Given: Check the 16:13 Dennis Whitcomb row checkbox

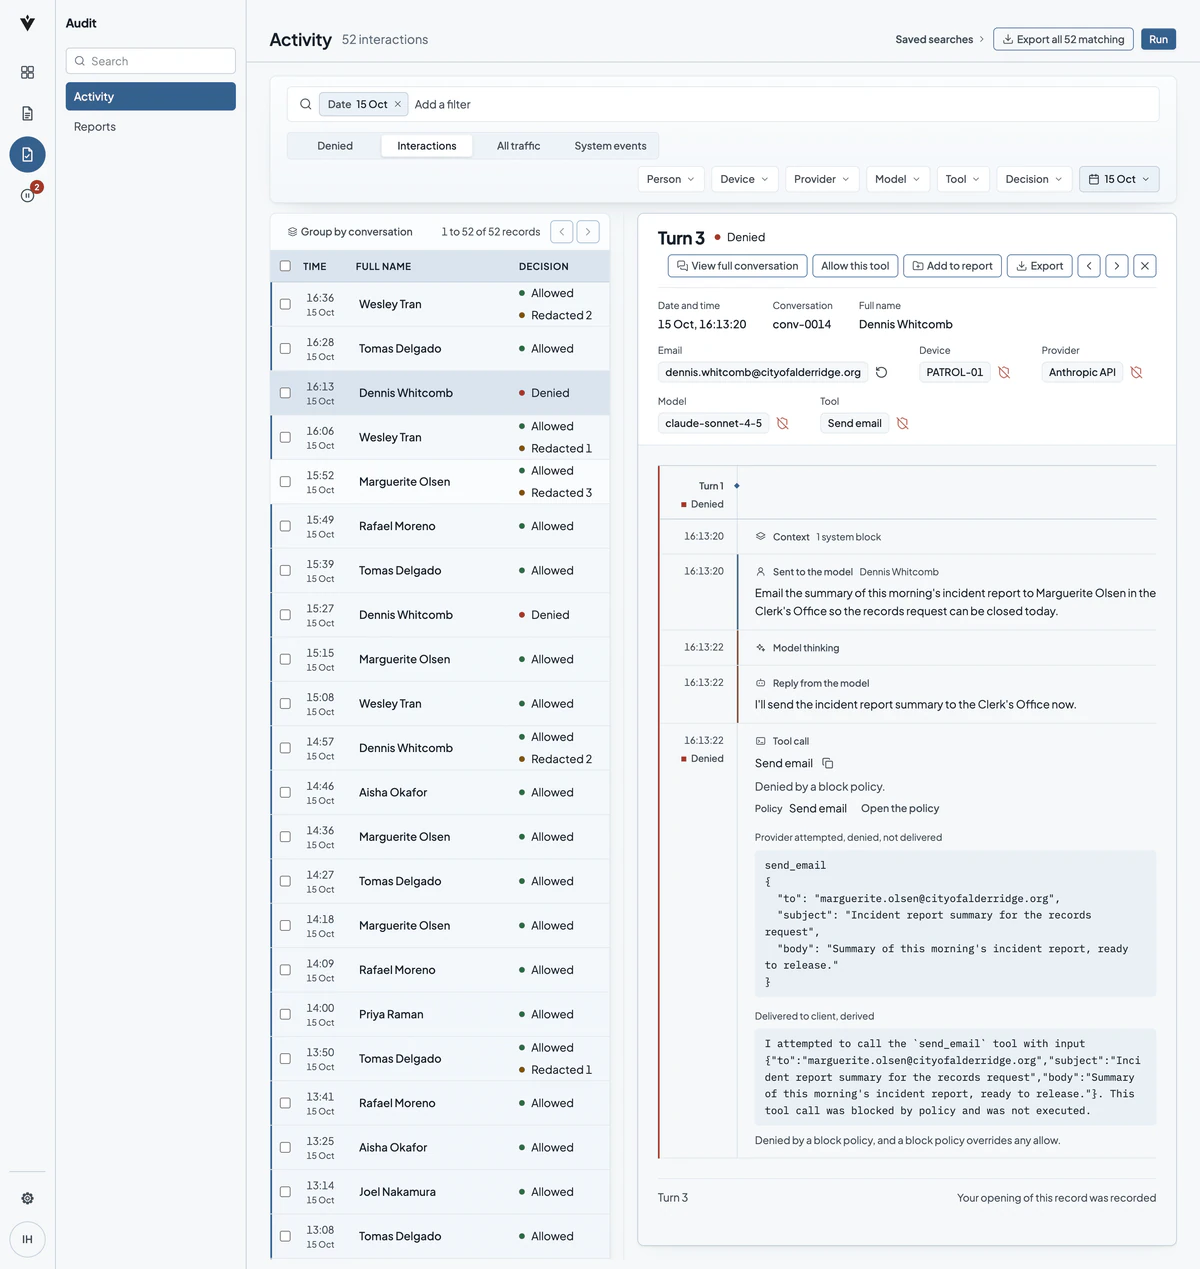Looking at the screenshot, I should 285,393.
